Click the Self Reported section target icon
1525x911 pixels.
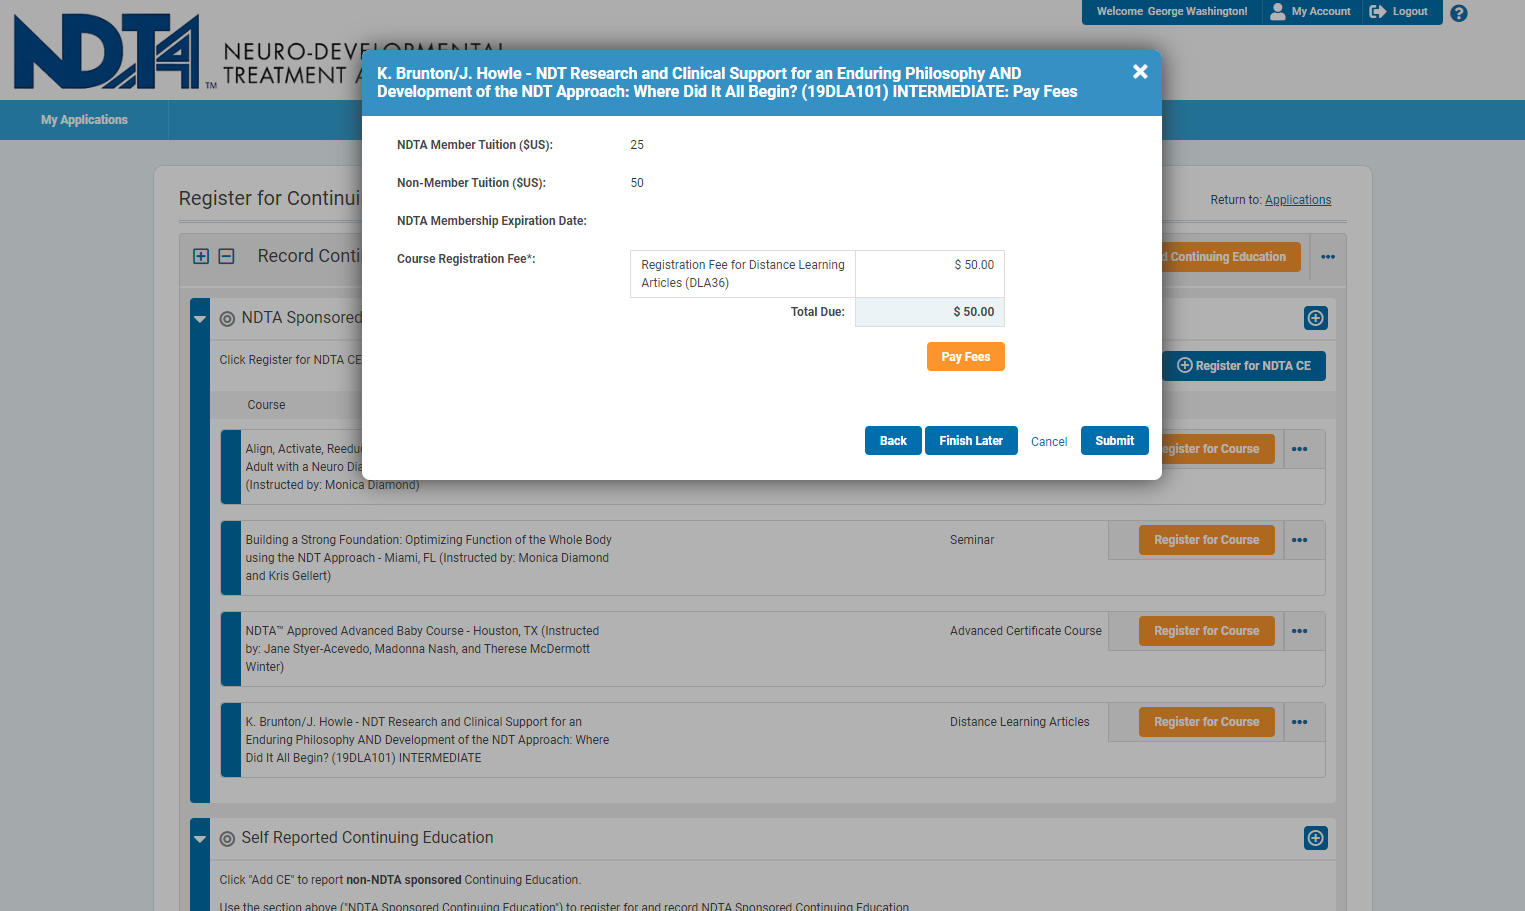click(x=227, y=839)
